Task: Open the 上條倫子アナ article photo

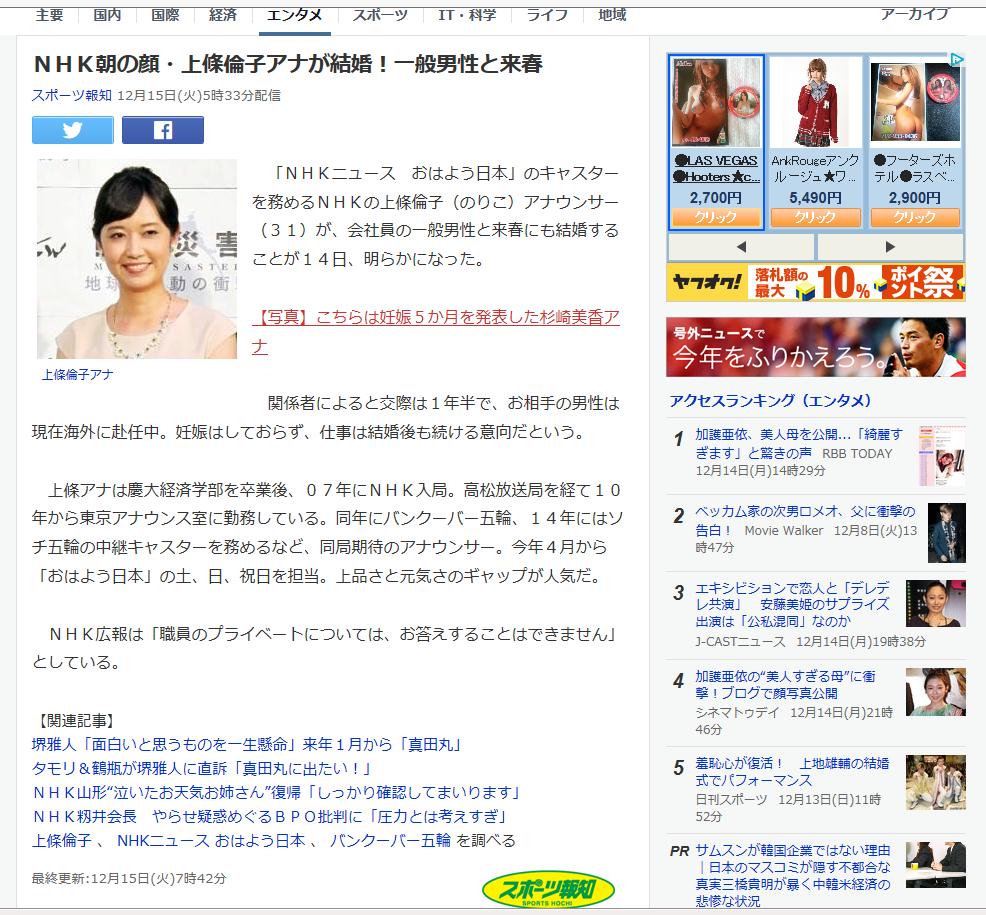Action: click(x=136, y=259)
